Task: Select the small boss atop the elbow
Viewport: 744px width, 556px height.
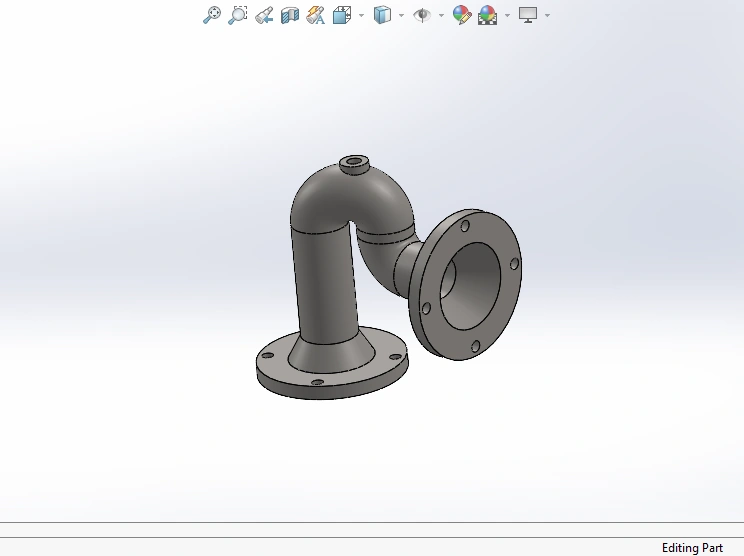Action: pos(354,165)
